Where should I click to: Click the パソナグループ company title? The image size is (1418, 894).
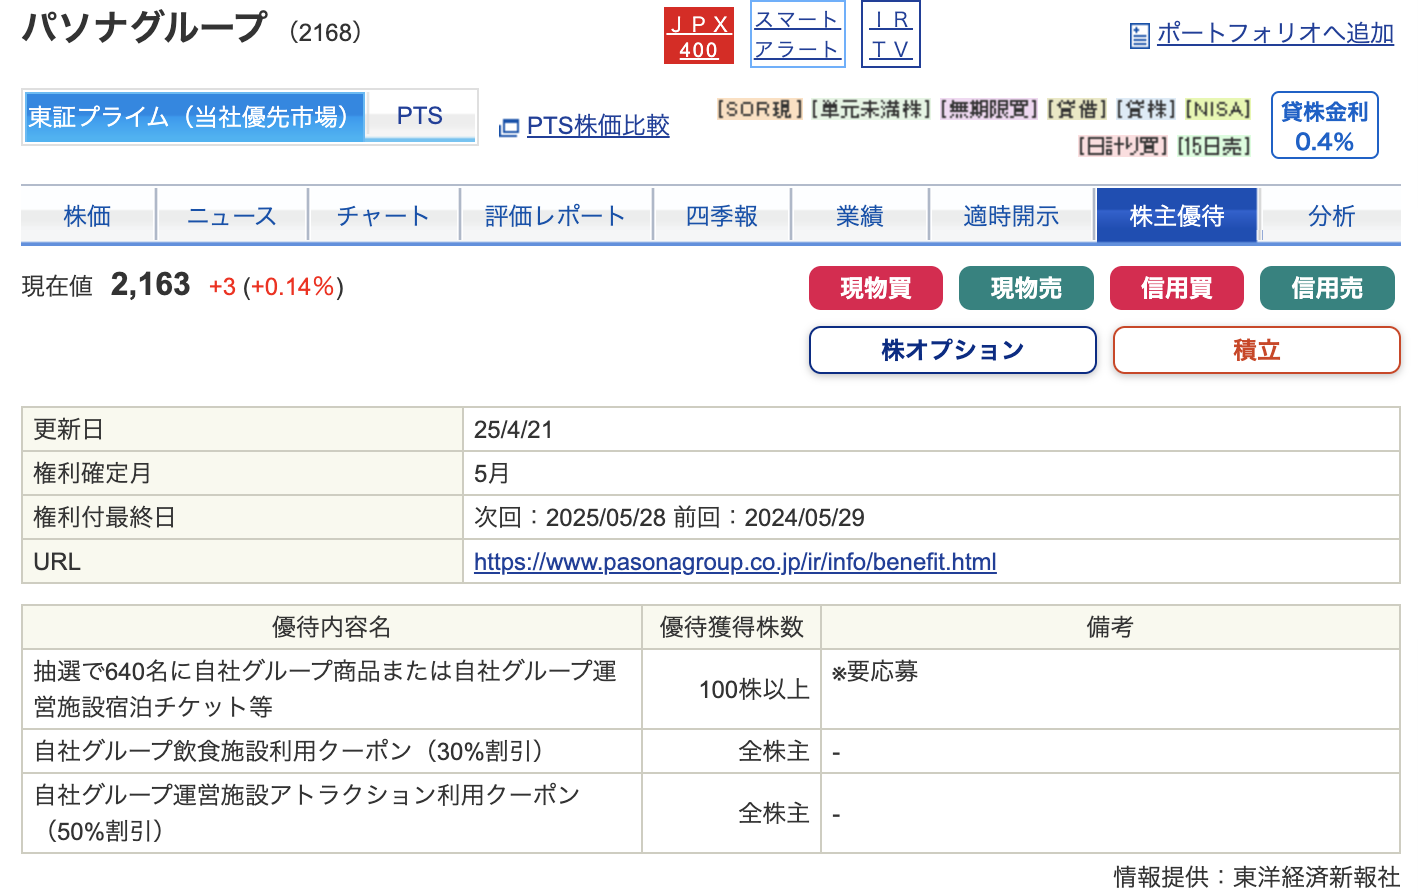(x=145, y=27)
